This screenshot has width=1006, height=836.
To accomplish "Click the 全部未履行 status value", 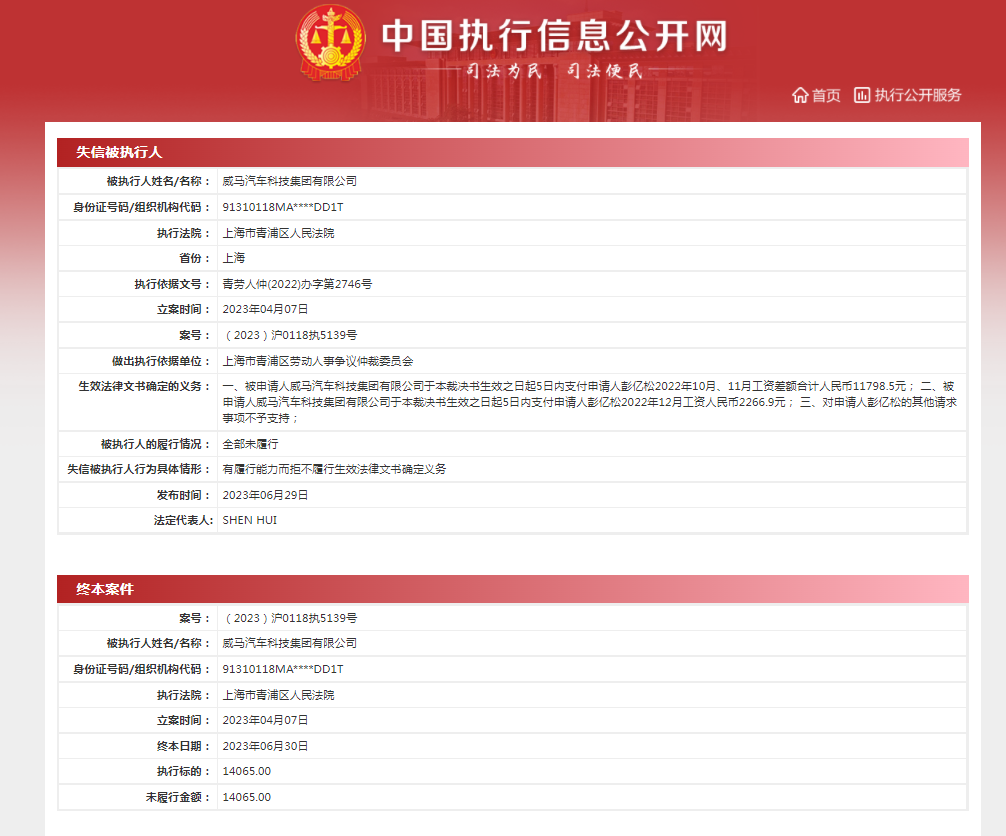I will 250,444.
